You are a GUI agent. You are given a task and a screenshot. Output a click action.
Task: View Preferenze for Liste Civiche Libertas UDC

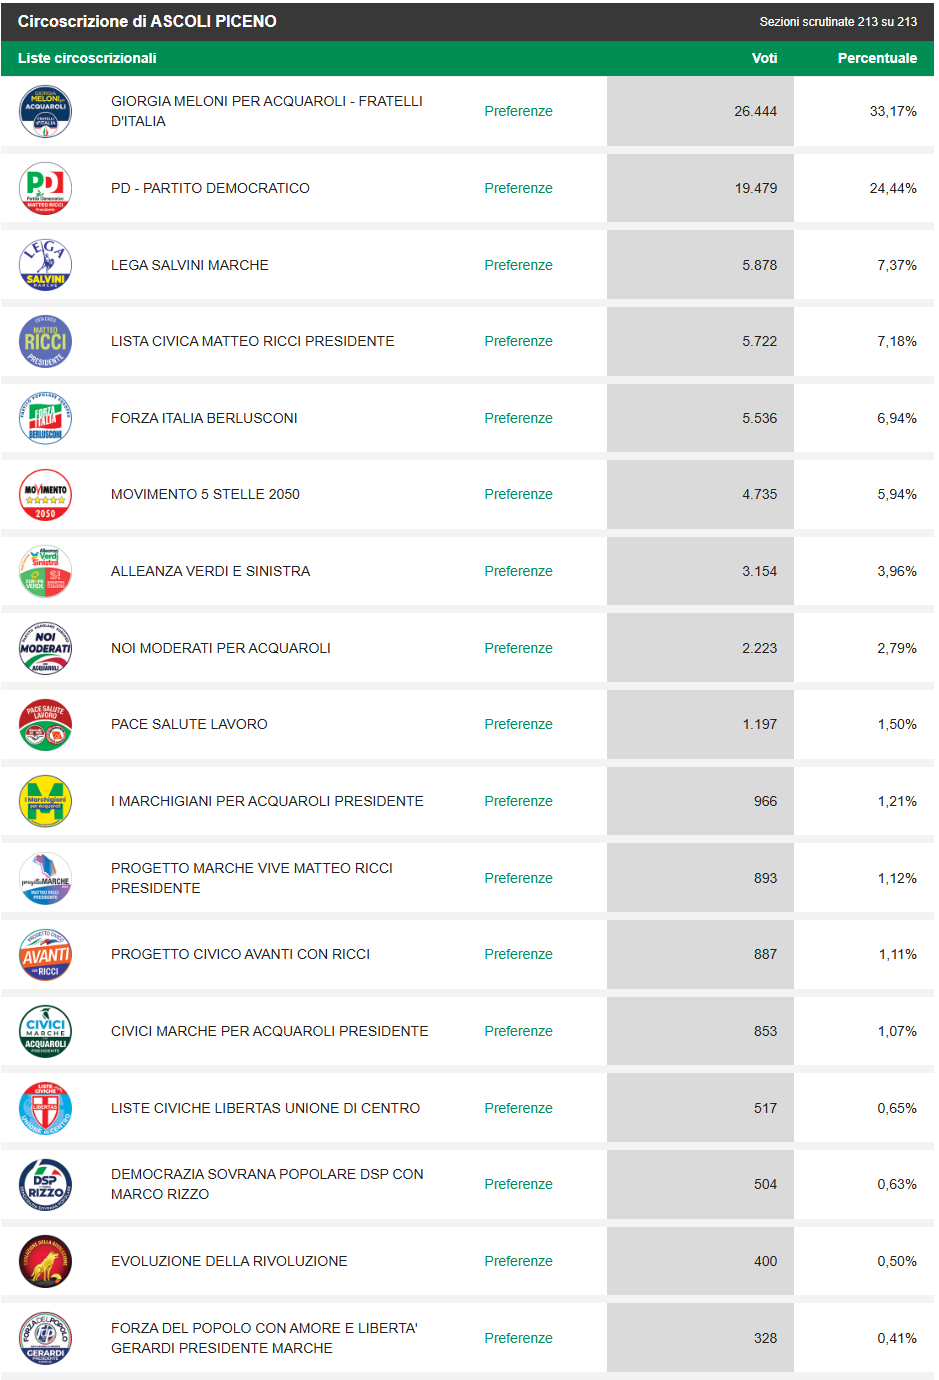click(x=518, y=1108)
